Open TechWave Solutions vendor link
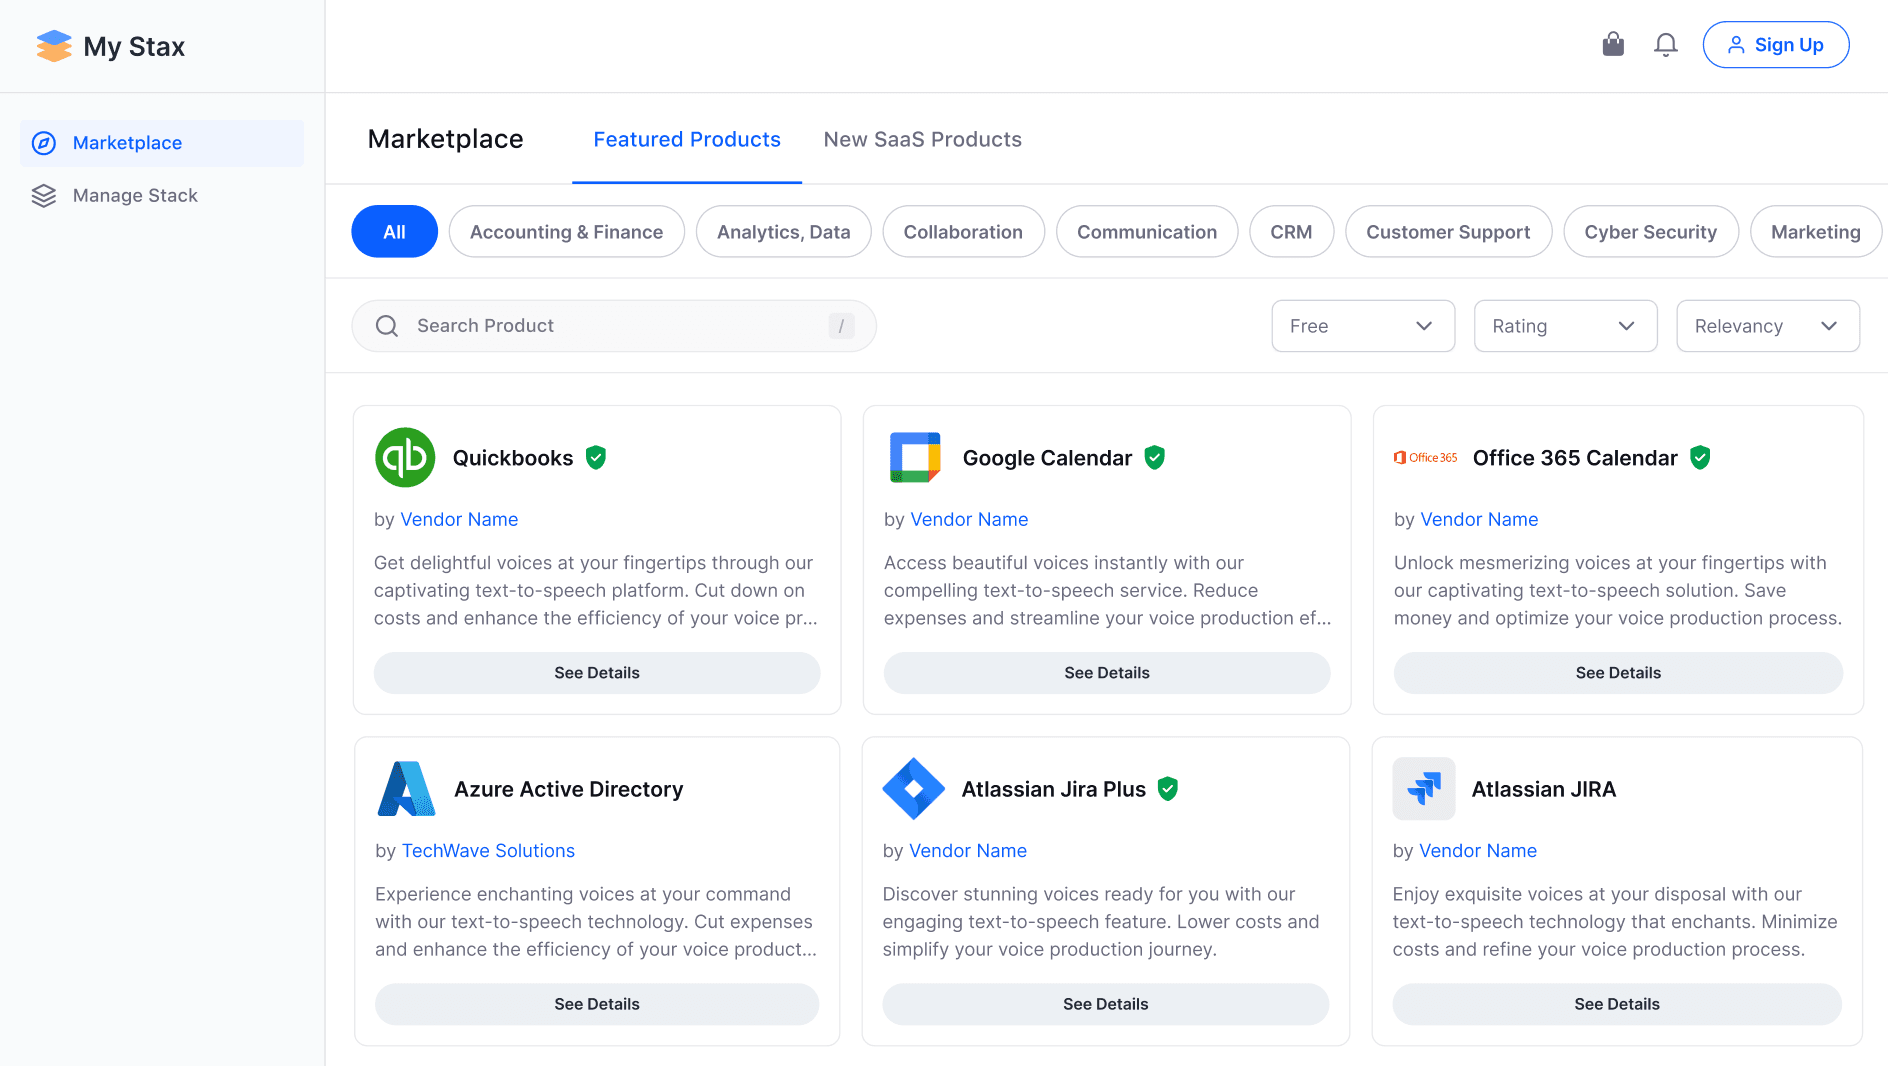 [x=488, y=851]
